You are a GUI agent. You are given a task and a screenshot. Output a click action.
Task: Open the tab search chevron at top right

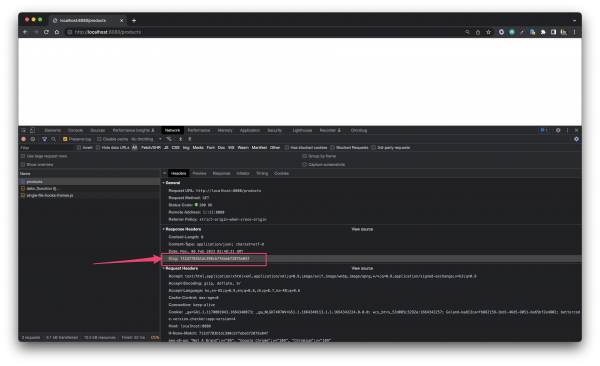tap(574, 21)
